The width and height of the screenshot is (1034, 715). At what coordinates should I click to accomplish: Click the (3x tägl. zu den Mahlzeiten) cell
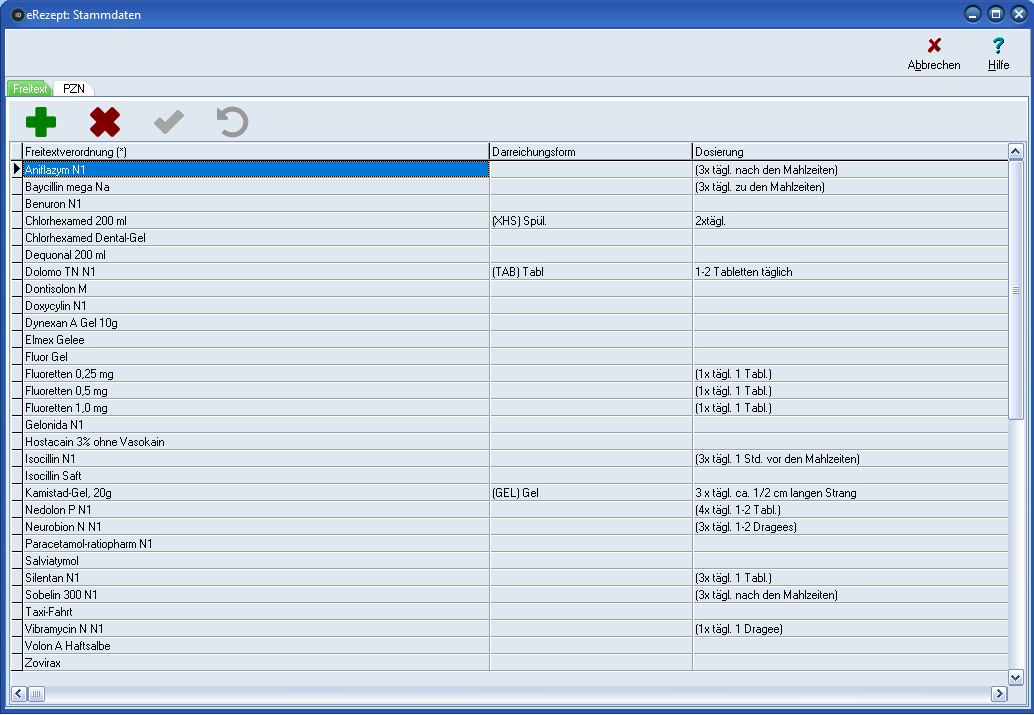pos(850,187)
